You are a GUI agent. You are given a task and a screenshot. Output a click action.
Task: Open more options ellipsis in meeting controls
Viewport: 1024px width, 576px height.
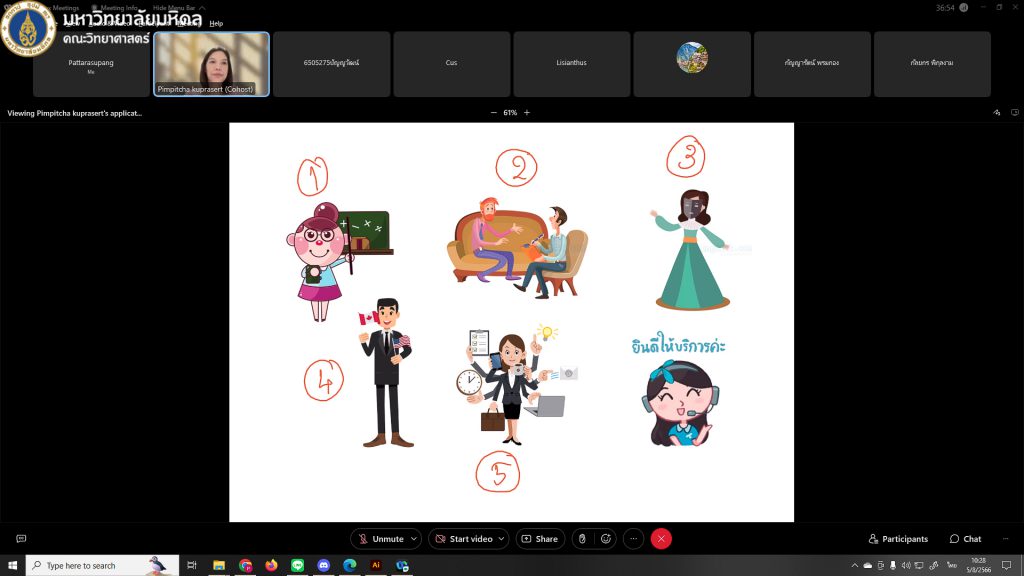point(633,539)
